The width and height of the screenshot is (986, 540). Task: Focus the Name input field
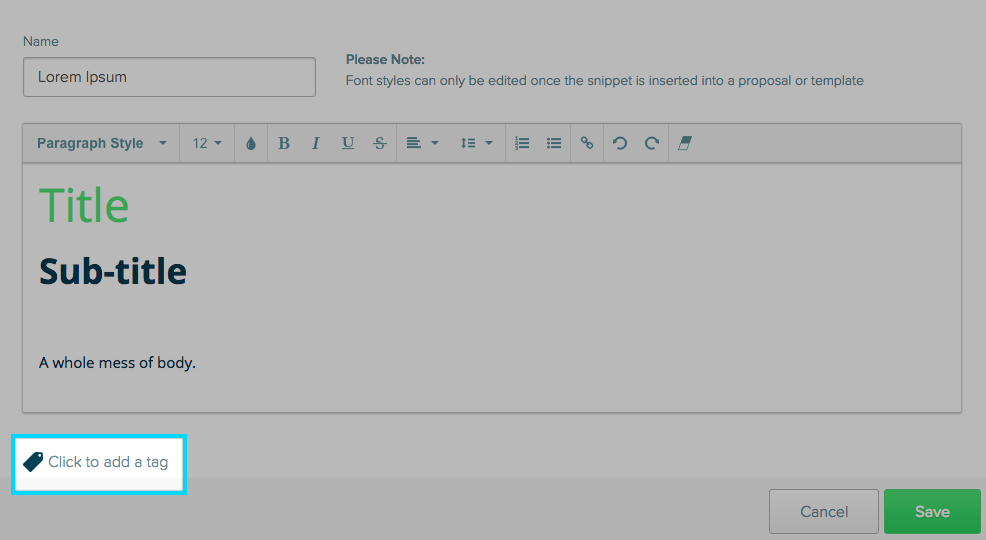click(169, 77)
